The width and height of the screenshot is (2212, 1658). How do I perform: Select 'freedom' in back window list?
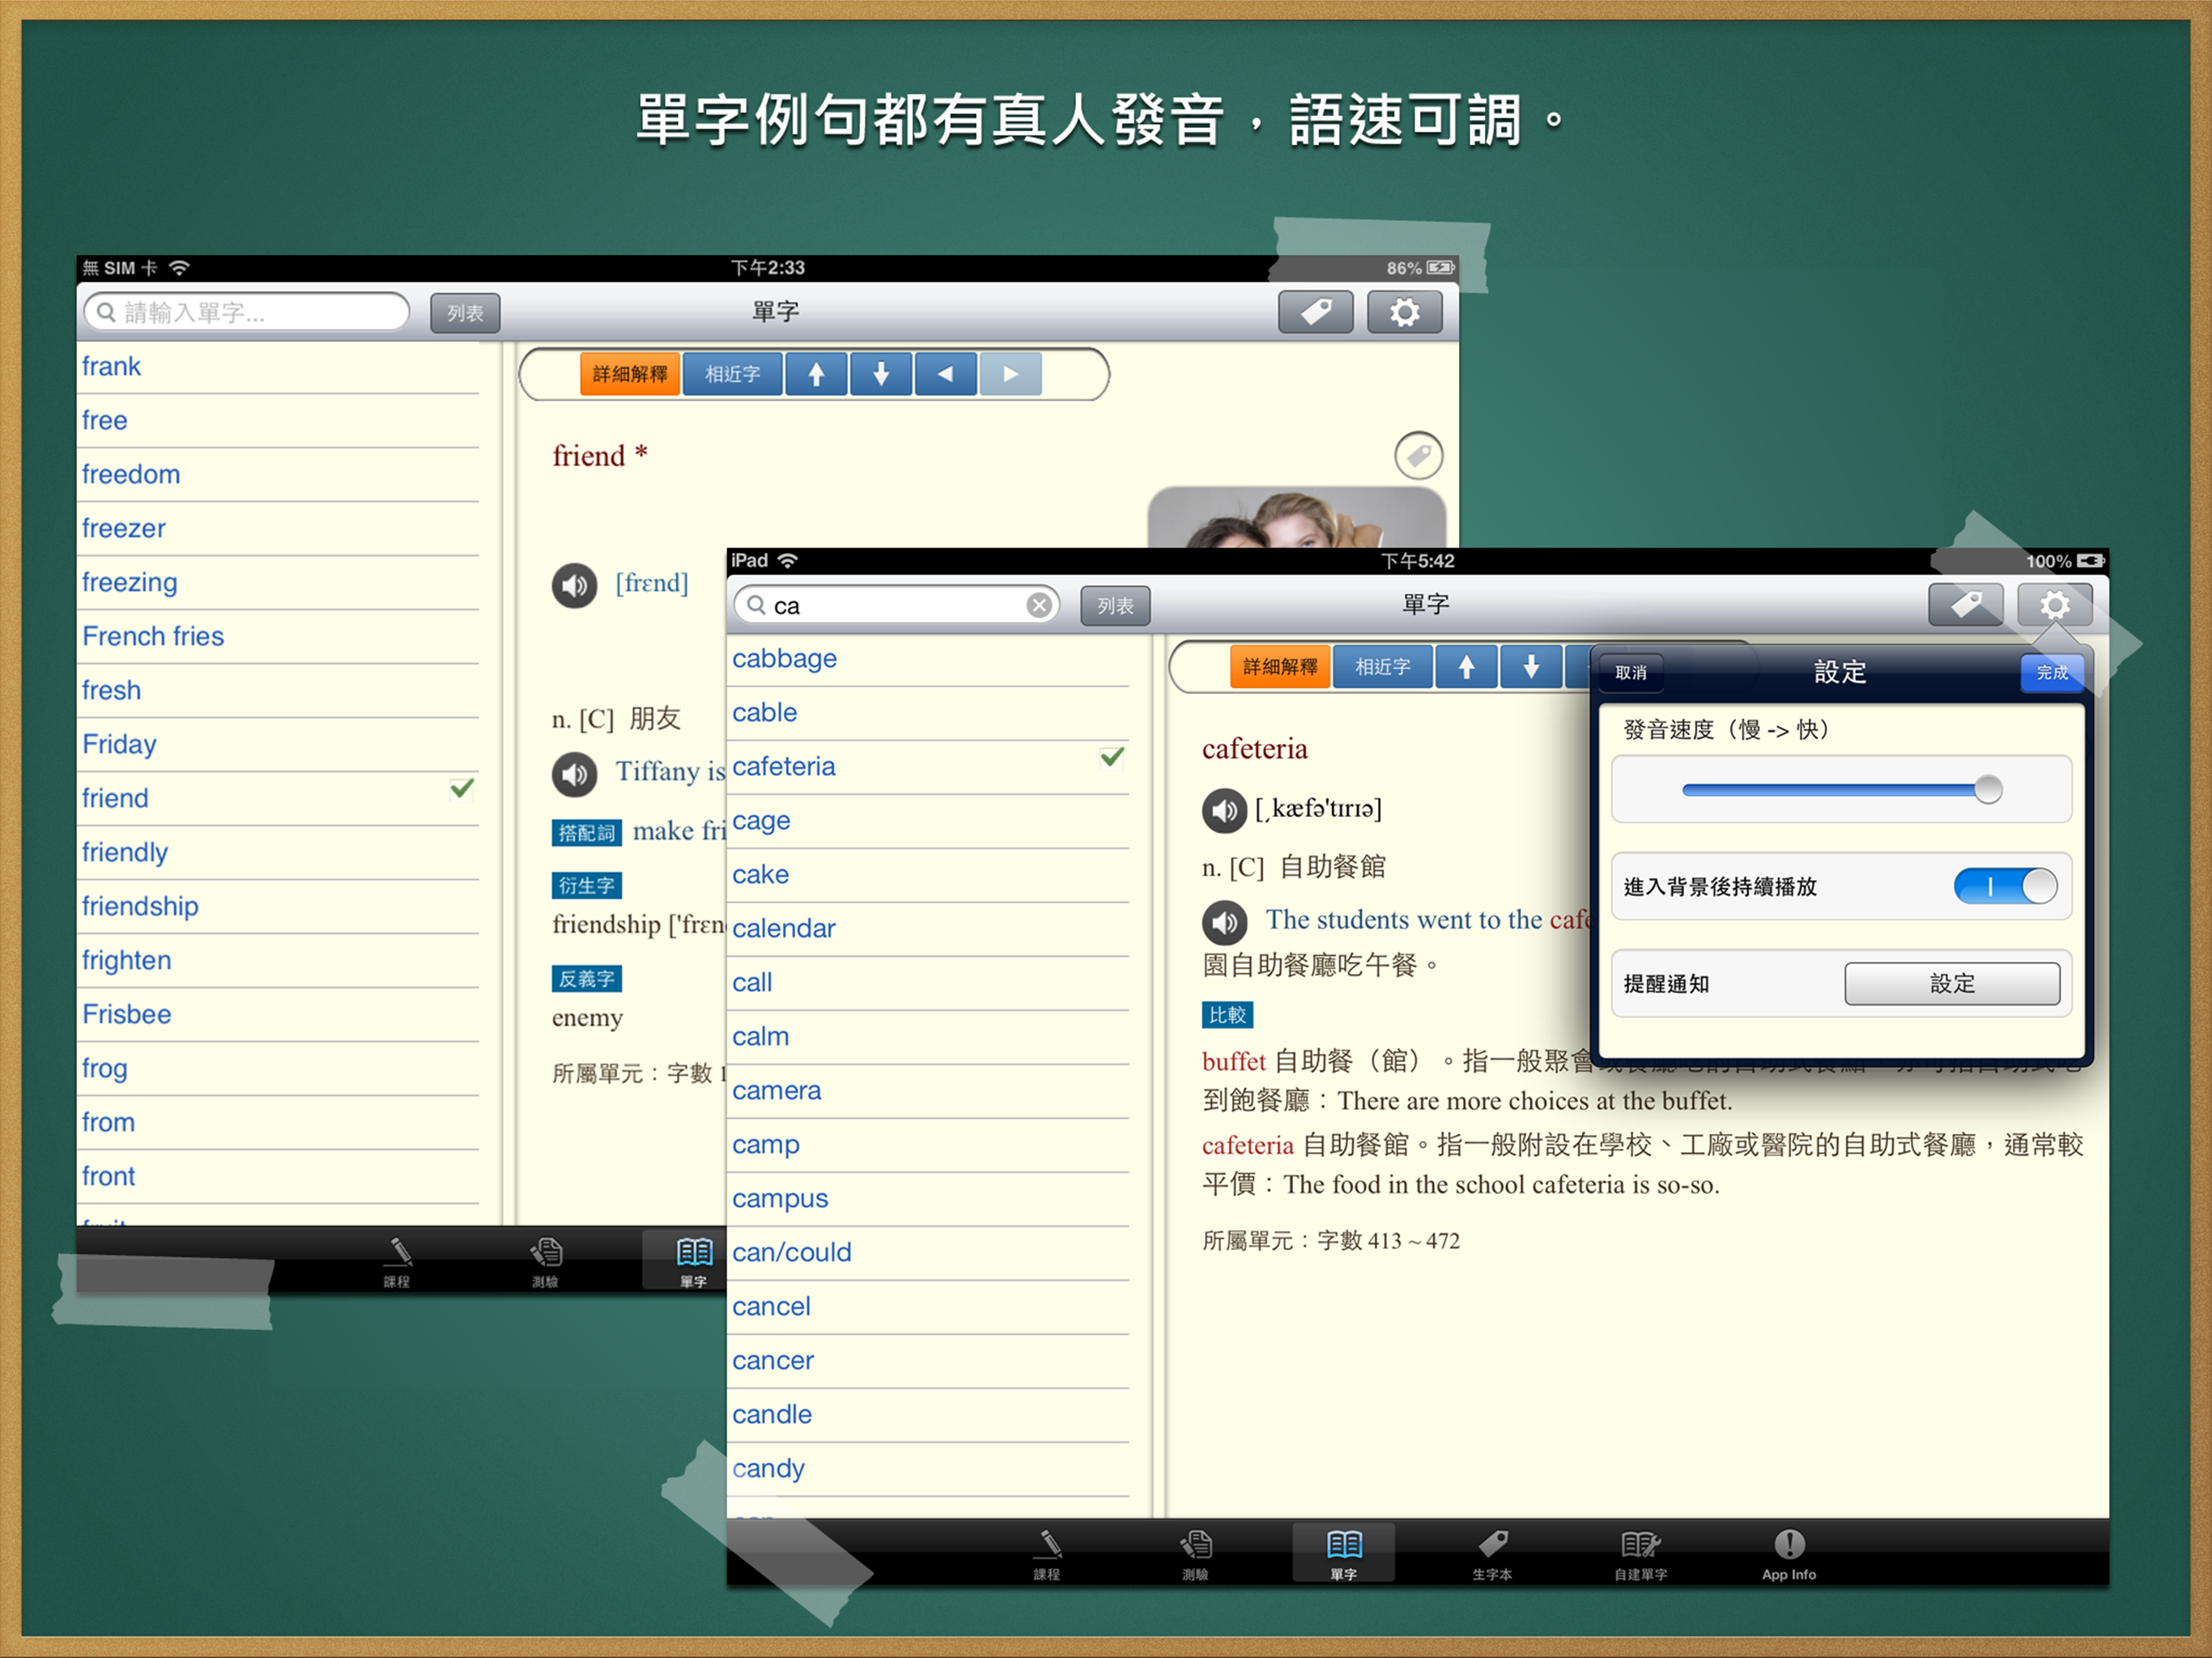(278, 475)
